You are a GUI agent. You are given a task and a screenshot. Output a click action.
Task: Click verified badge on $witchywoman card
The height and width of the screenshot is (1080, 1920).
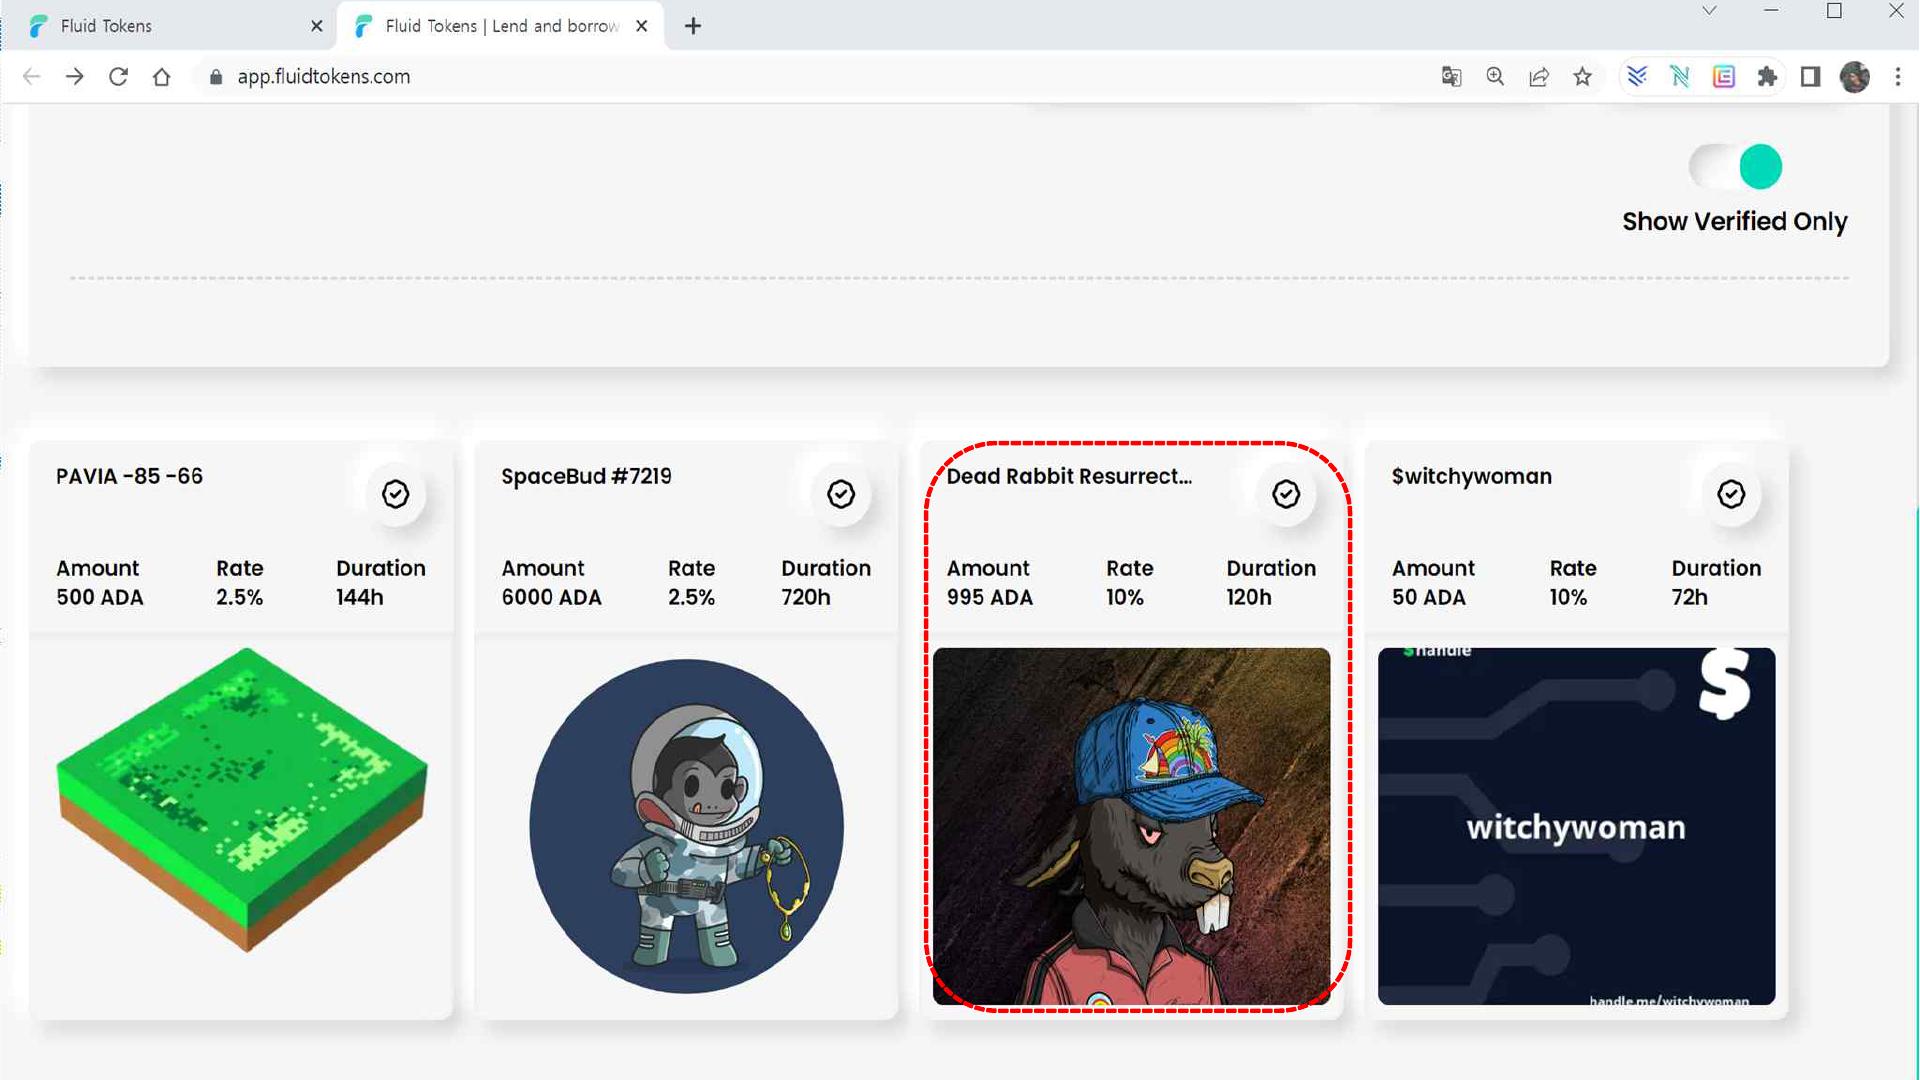pyautogui.click(x=1731, y=494)
